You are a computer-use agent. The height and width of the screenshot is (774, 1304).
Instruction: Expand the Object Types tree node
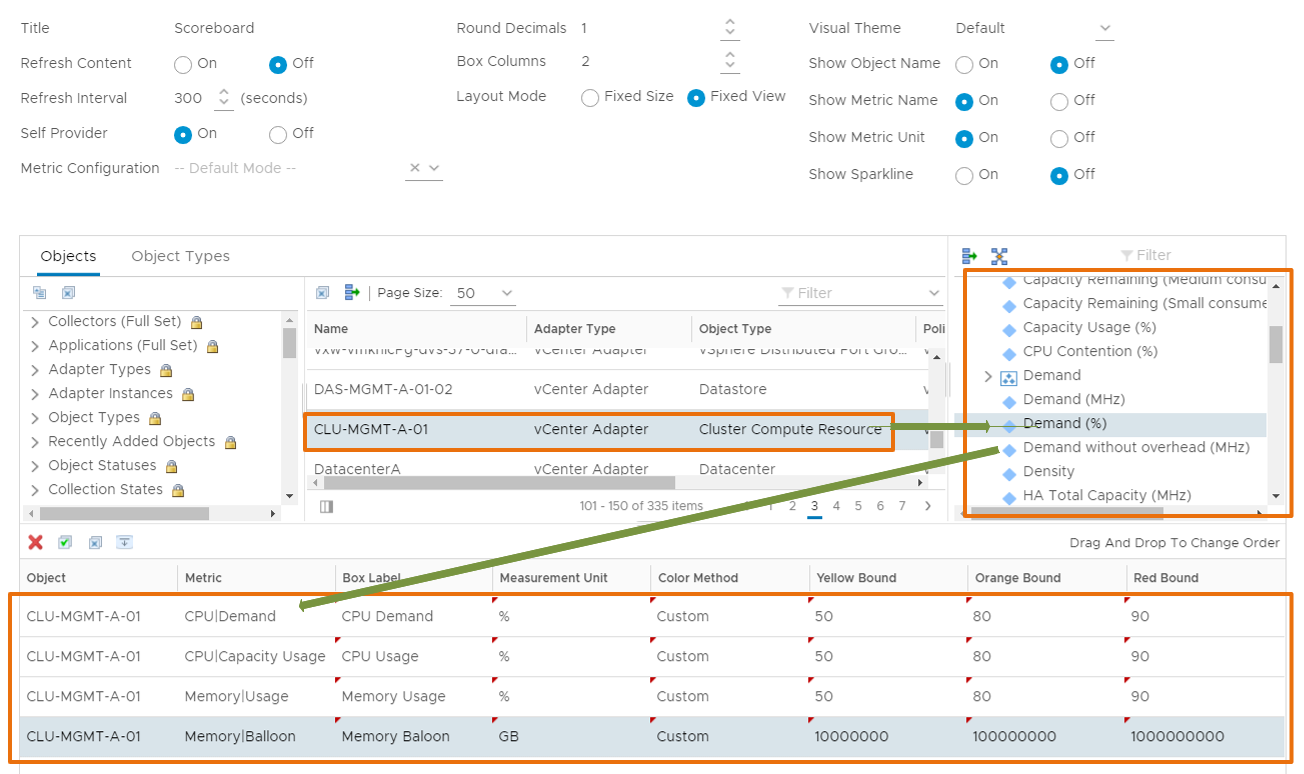tap(36, 418)
